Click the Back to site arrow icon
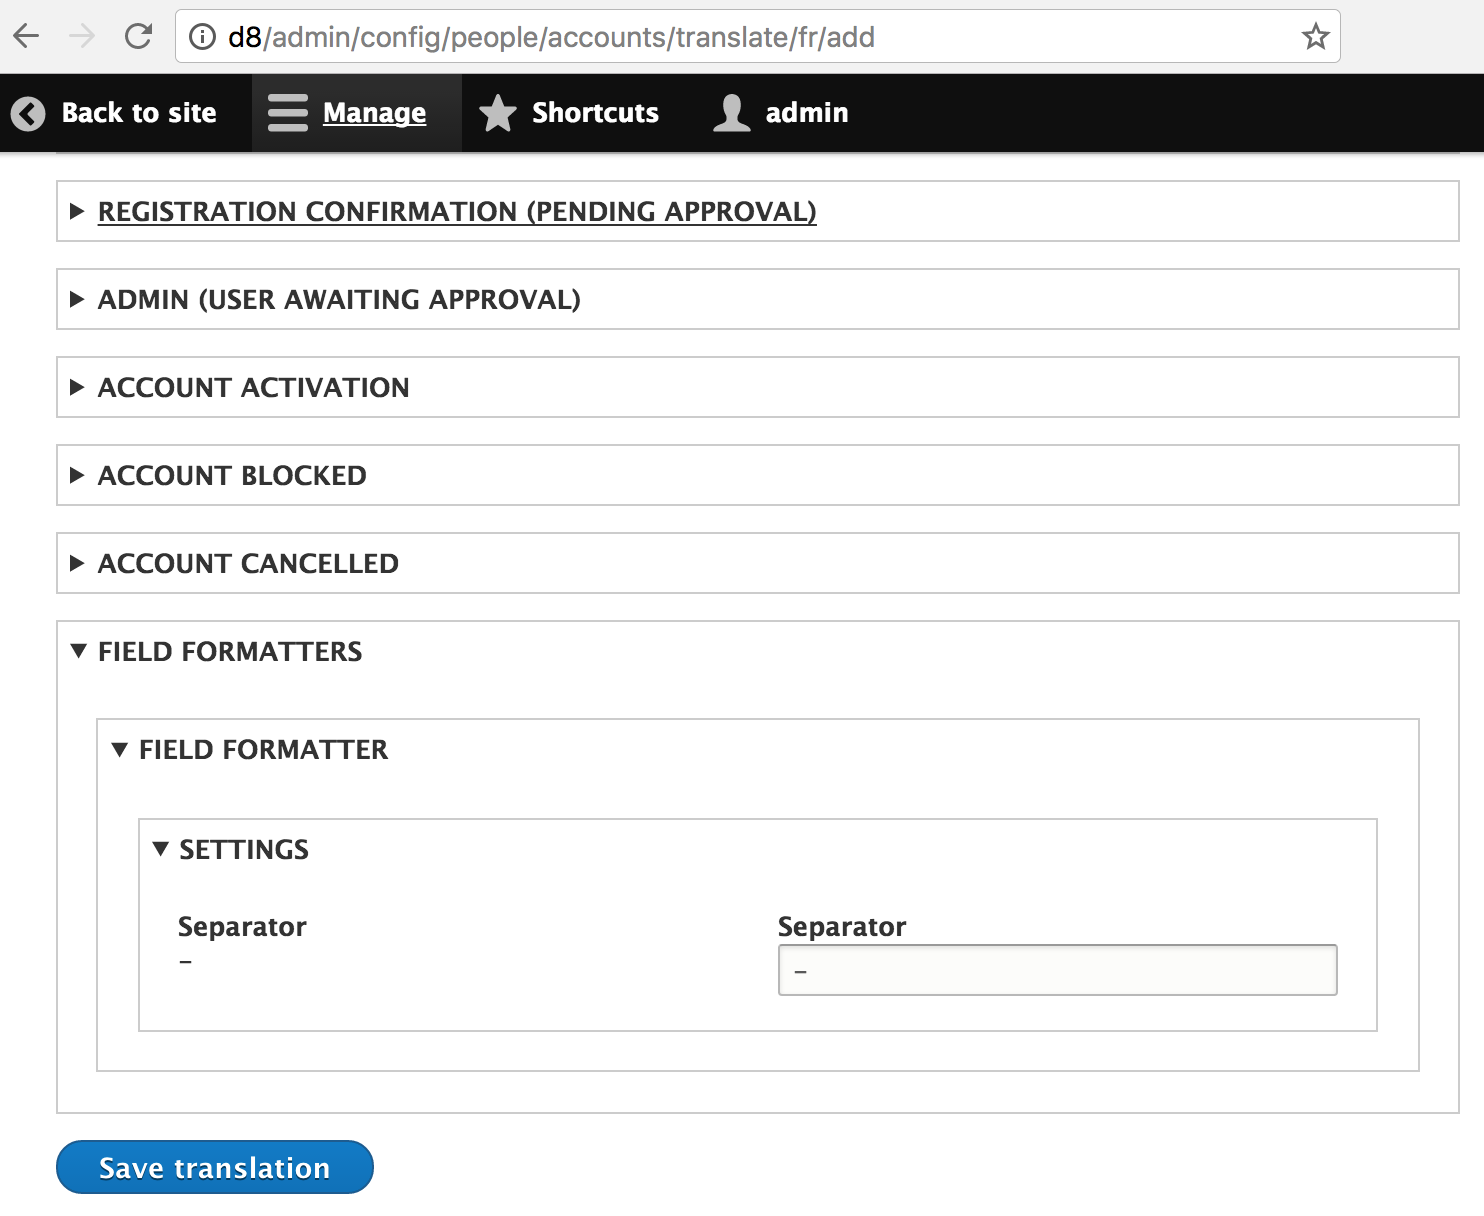The image size is (1484, 1216). click(28, 113)
